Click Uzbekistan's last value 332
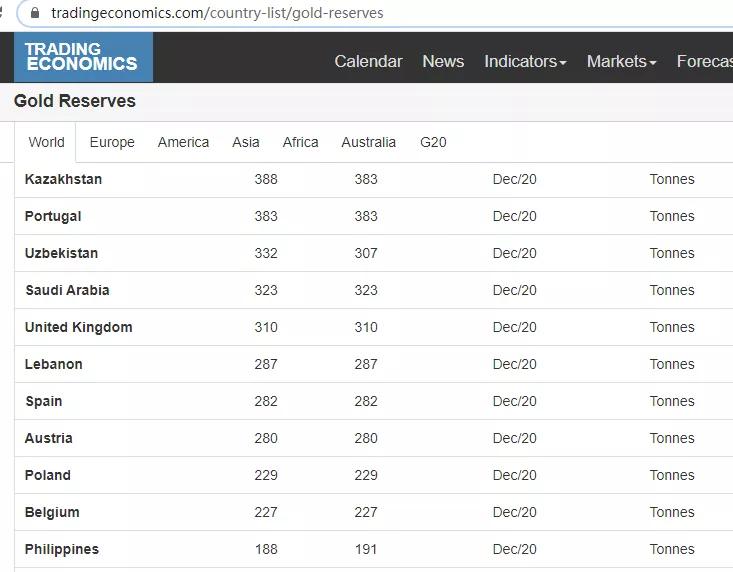Viewport: 733px width, 572px height. pos(266,253)
